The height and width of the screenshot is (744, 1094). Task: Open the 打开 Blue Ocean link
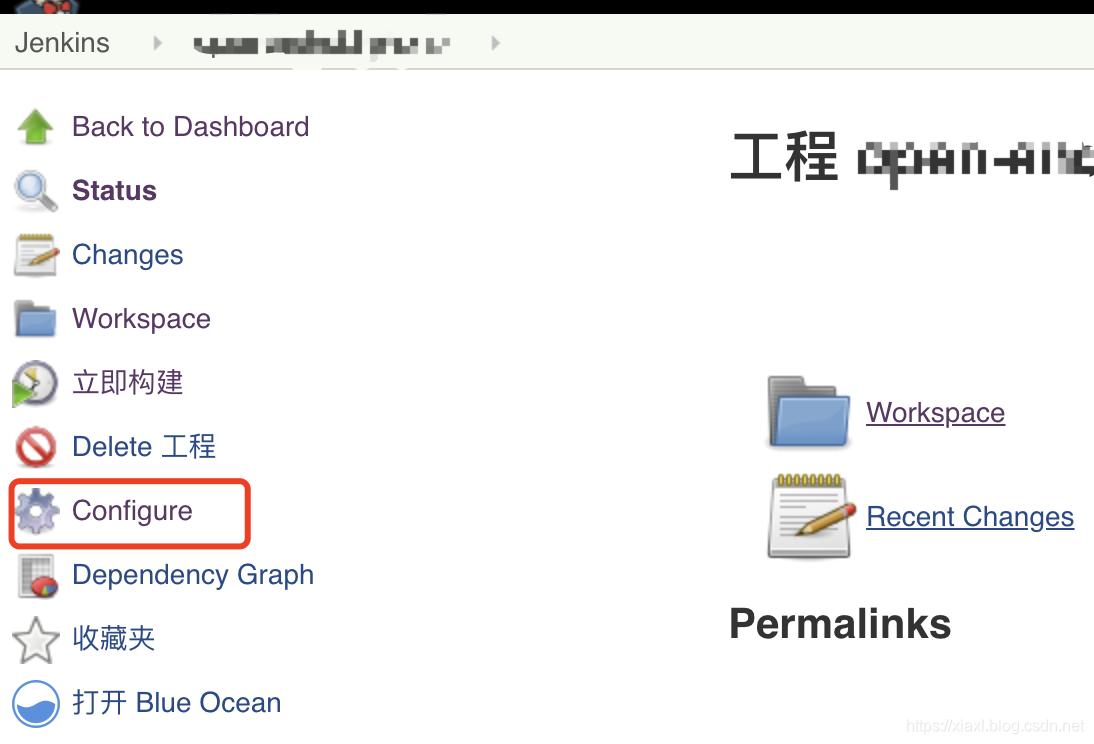click(177, 703)
